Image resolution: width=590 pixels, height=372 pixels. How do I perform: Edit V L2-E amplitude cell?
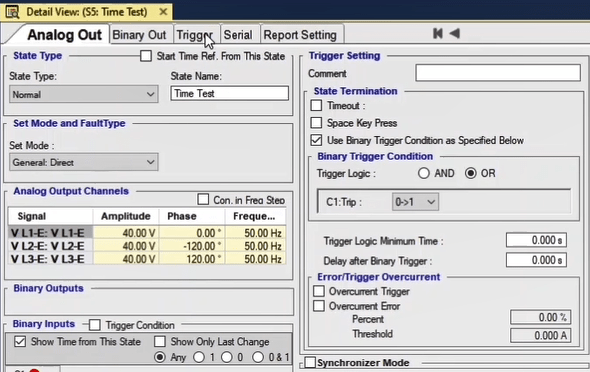click(x=126, y=246)
